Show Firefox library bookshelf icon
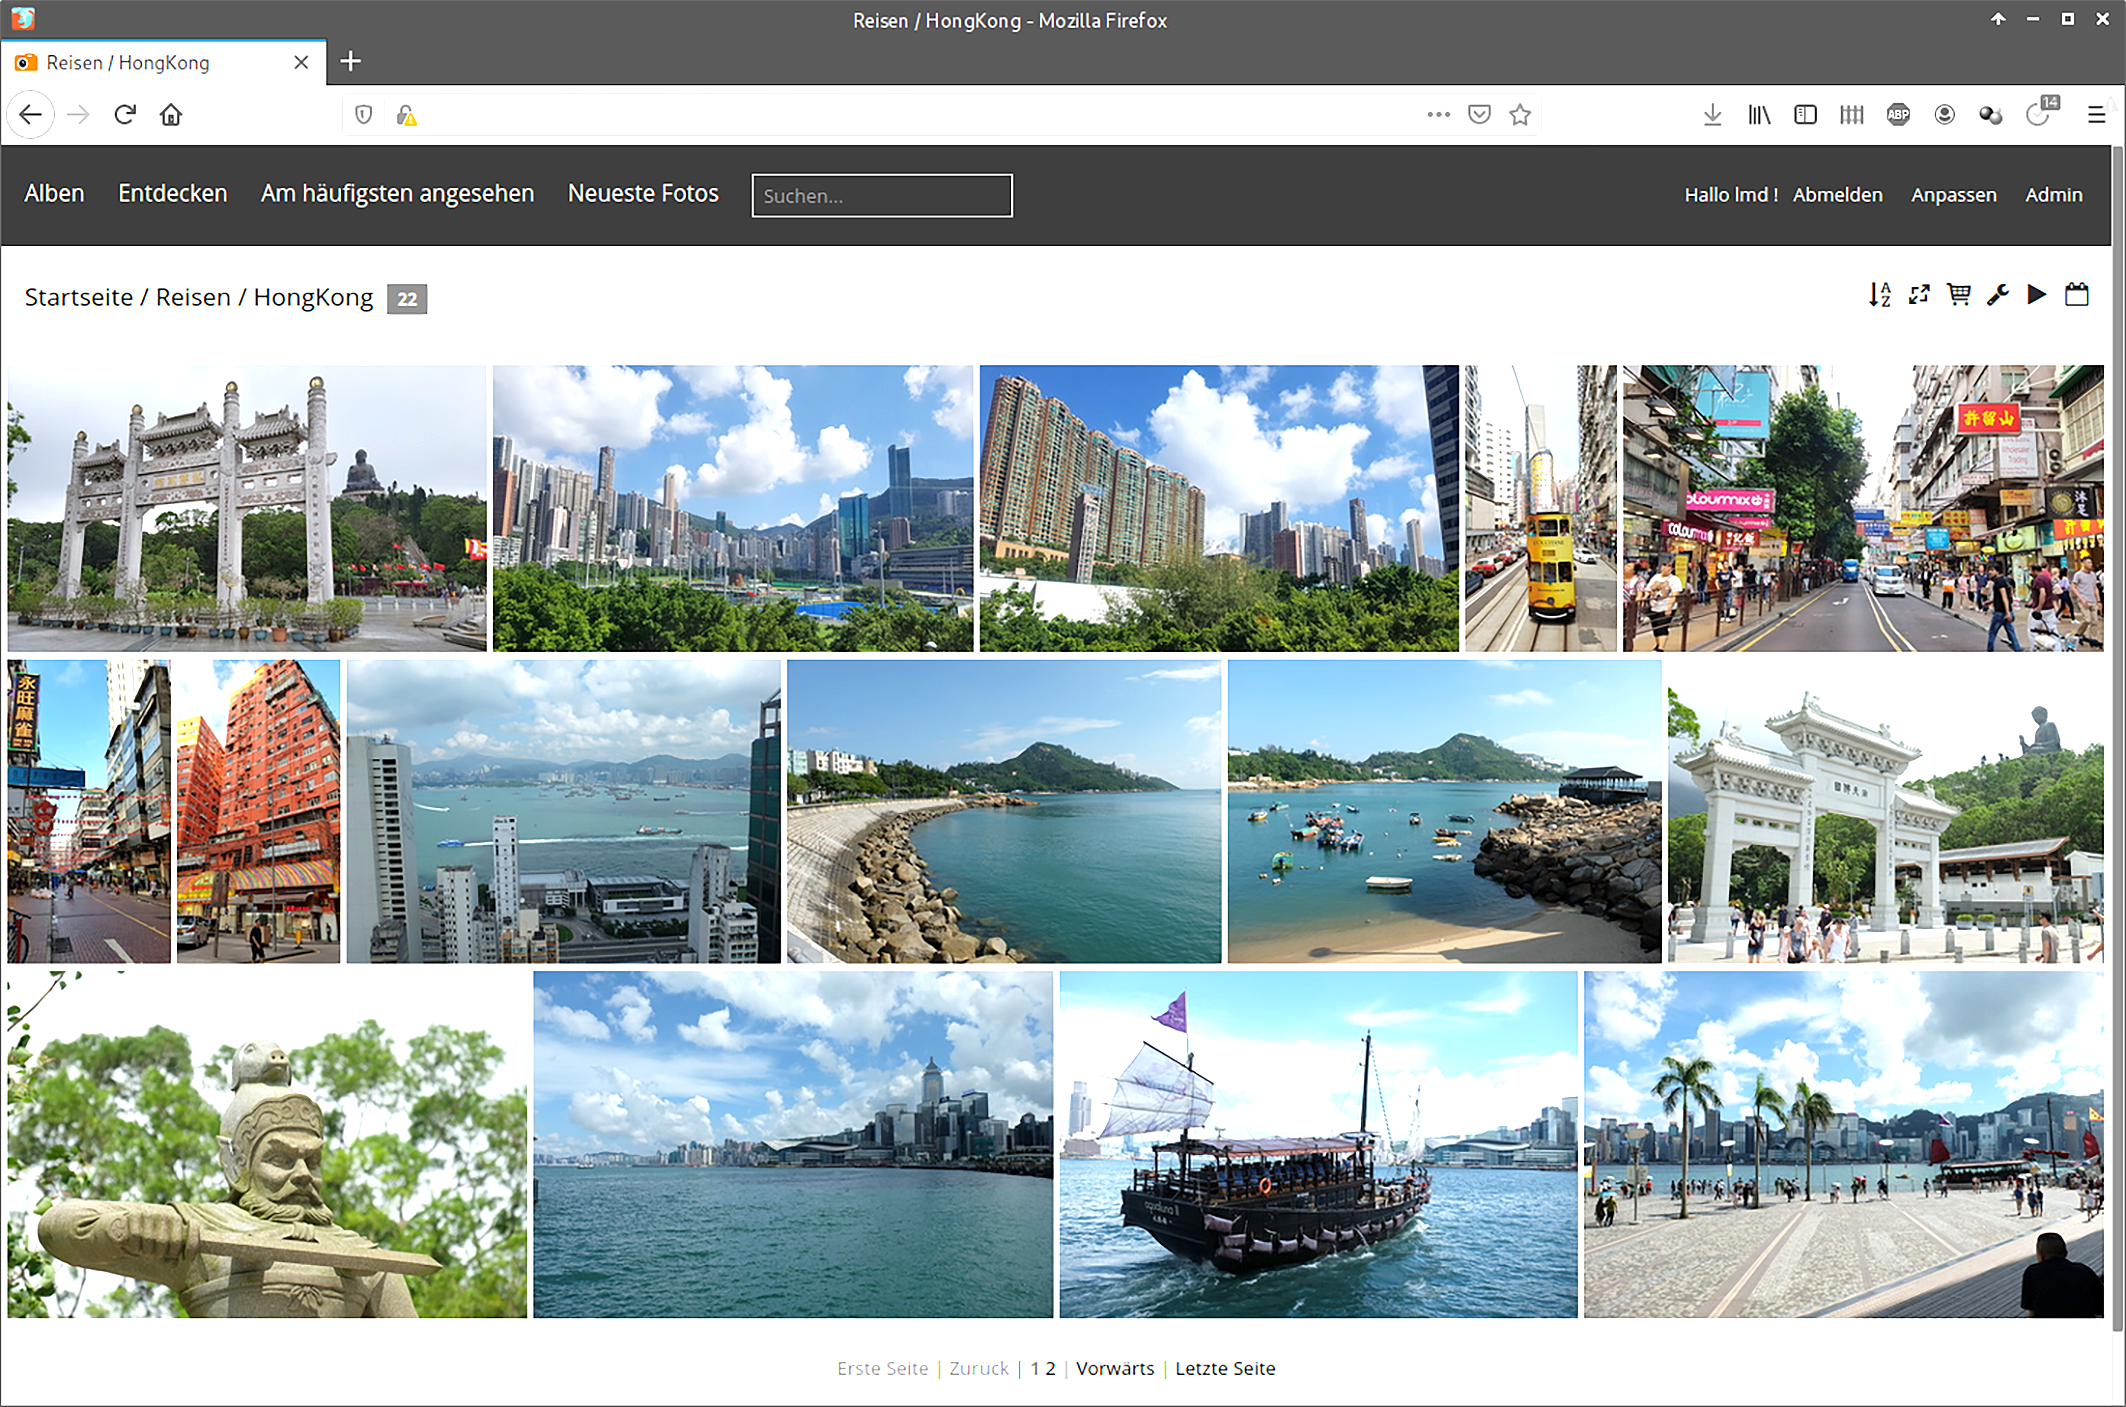2126x1407 pixels. [x=1759, y=115]
